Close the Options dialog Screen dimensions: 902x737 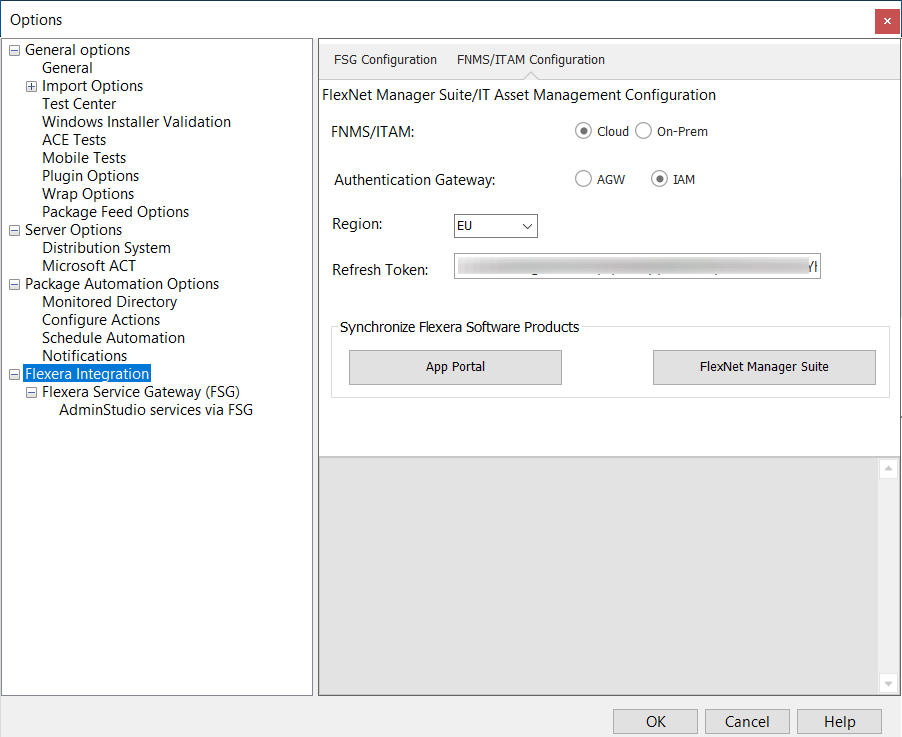[887, 21]
